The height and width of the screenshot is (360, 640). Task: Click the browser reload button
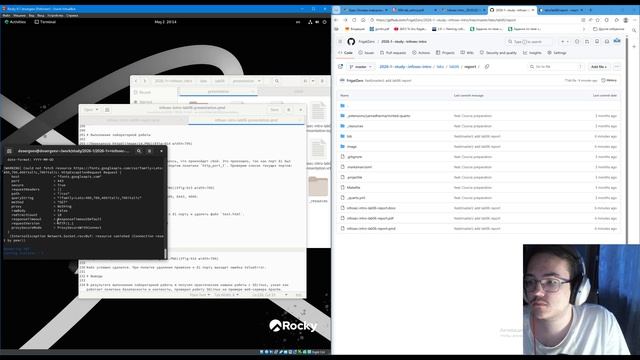pyautogui.click(x=354, y=20)
